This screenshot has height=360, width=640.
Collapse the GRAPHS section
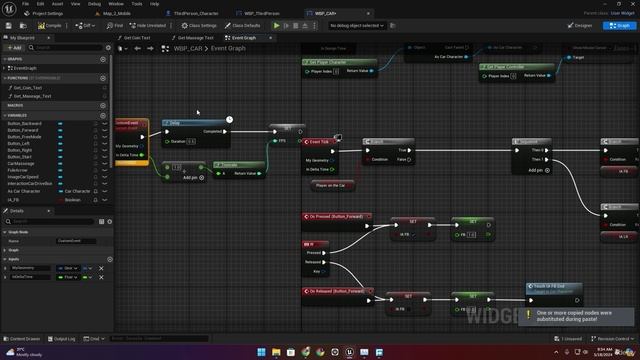(x=4, y=59)
